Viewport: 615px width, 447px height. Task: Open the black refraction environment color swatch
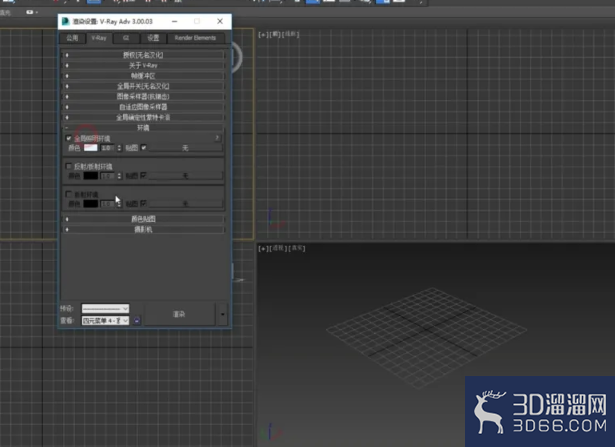[x=91, y=204]
